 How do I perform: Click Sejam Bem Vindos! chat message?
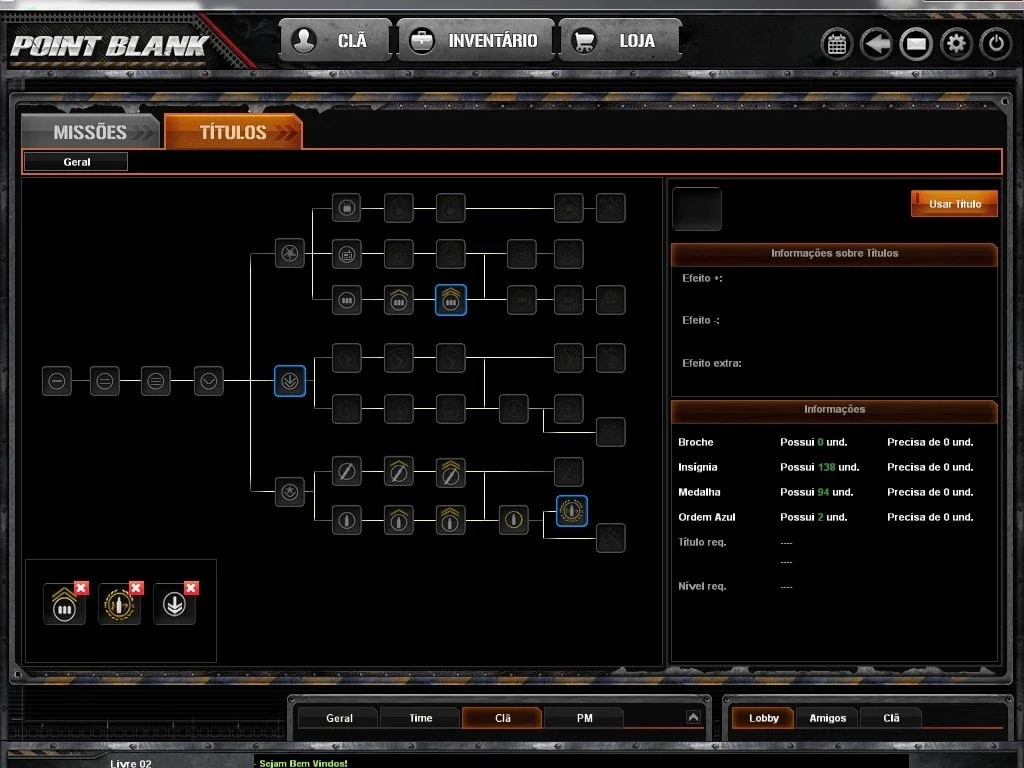click(303, 763)
